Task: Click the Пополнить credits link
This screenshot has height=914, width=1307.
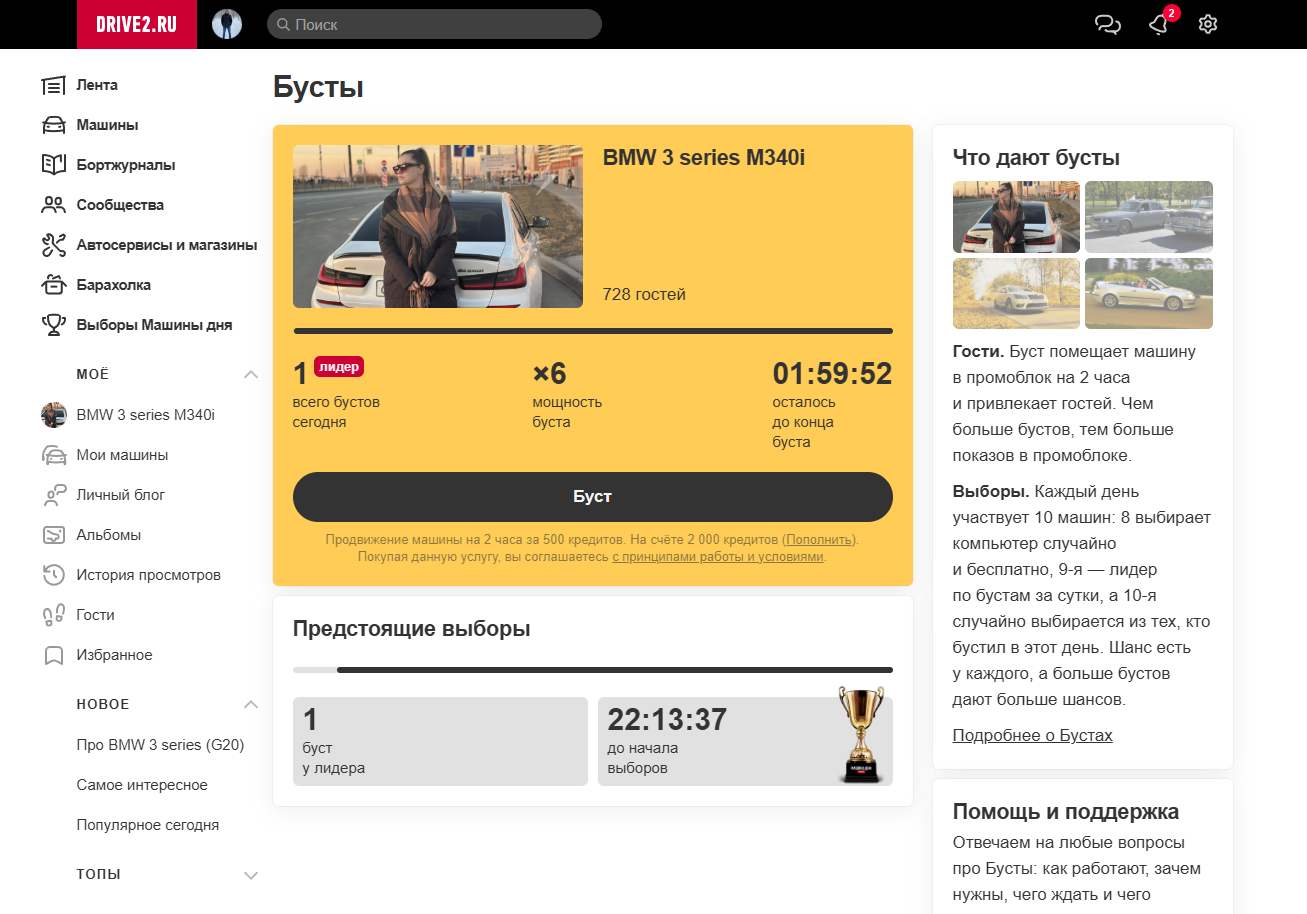Action: [x=820, y=540]
